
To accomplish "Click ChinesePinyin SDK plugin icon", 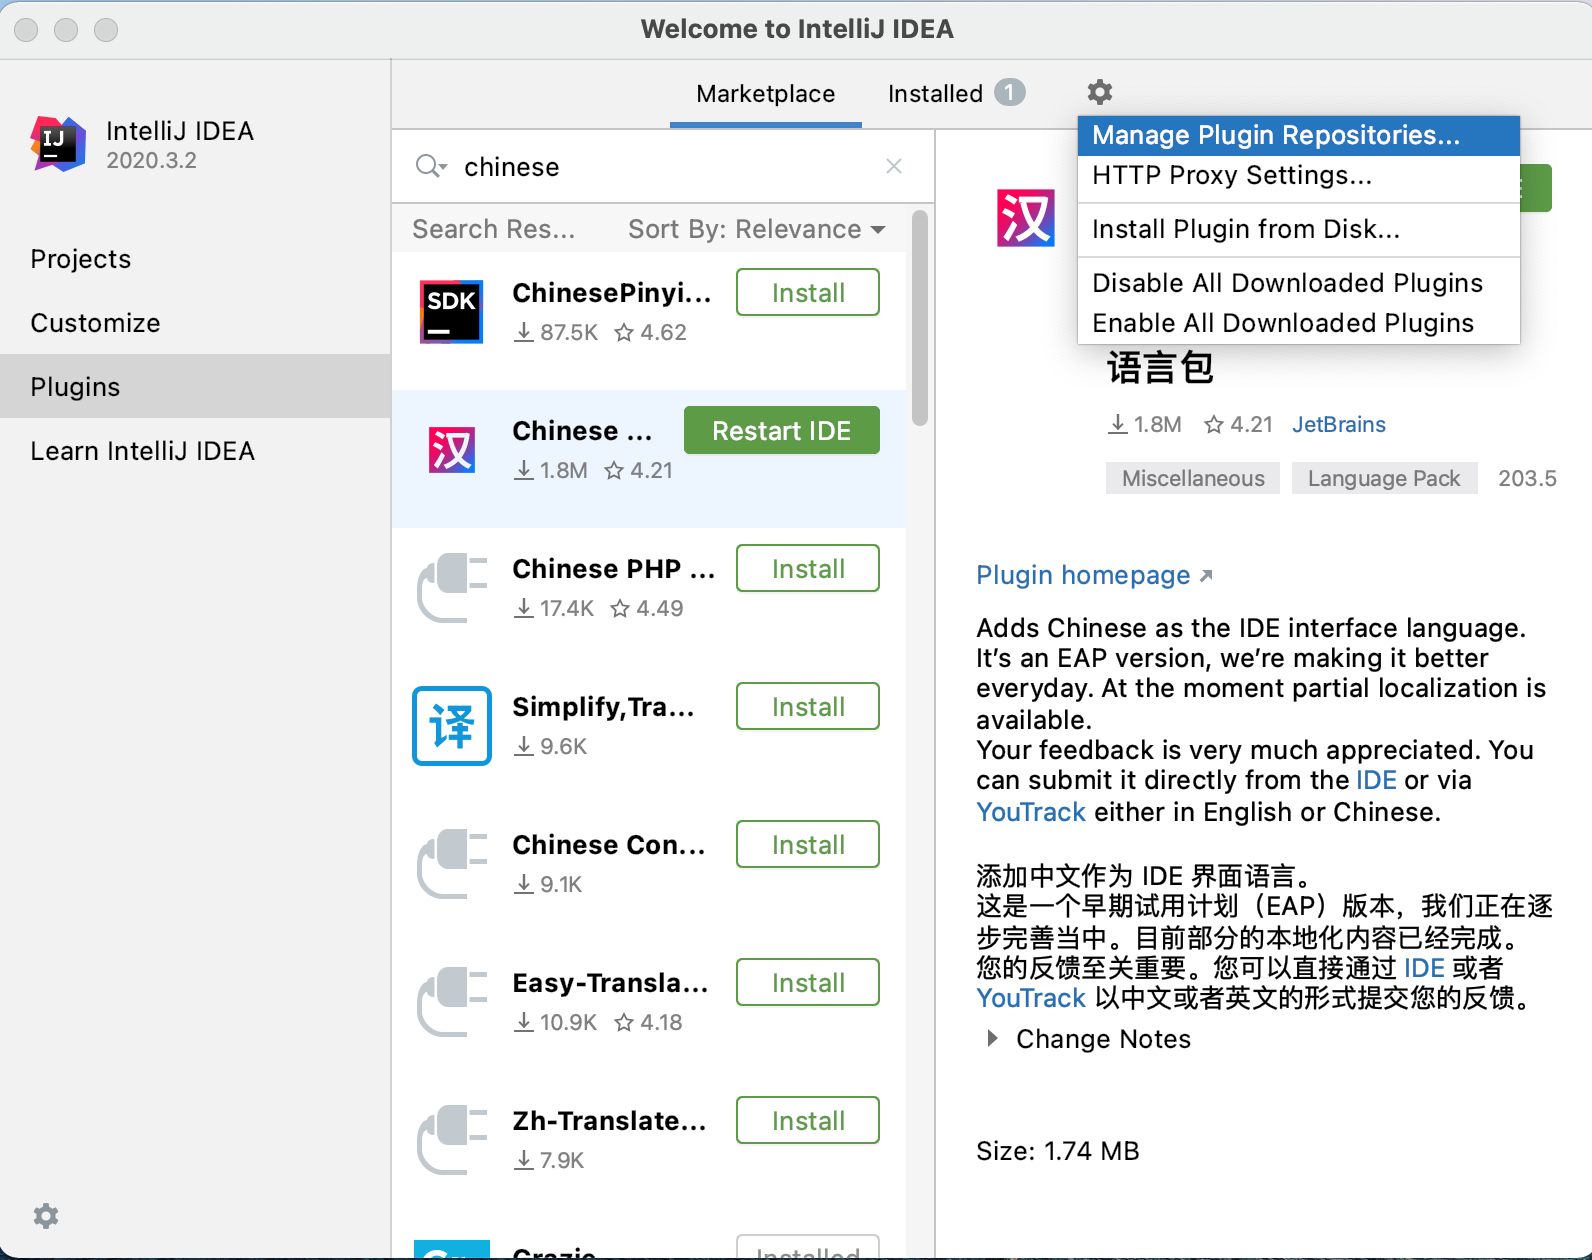I will pyautogui.click(x=451, y=311).
